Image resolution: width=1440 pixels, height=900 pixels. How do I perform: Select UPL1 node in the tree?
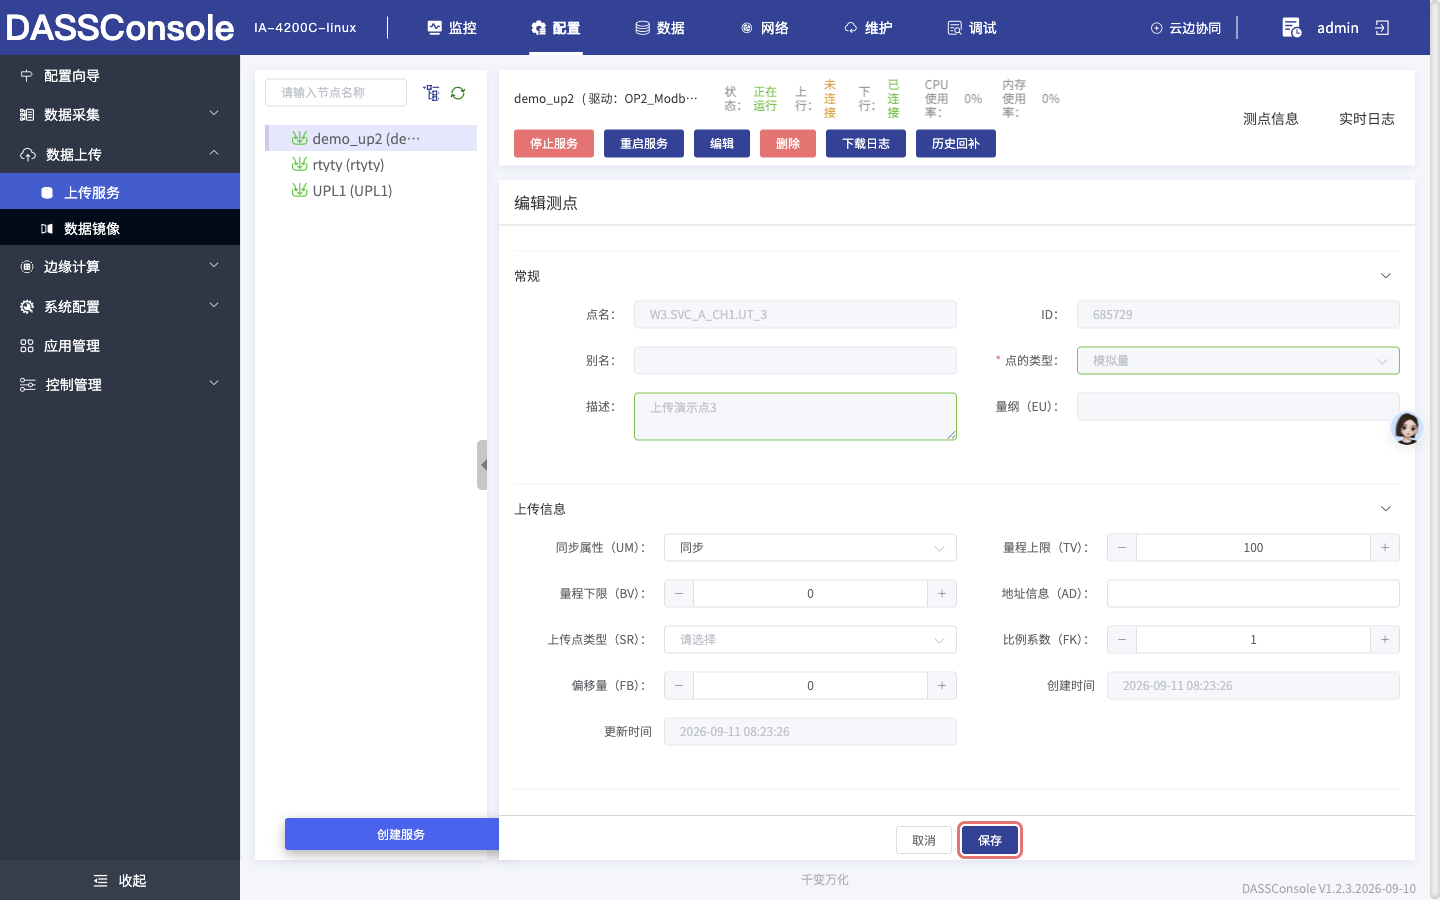[371, 191]
